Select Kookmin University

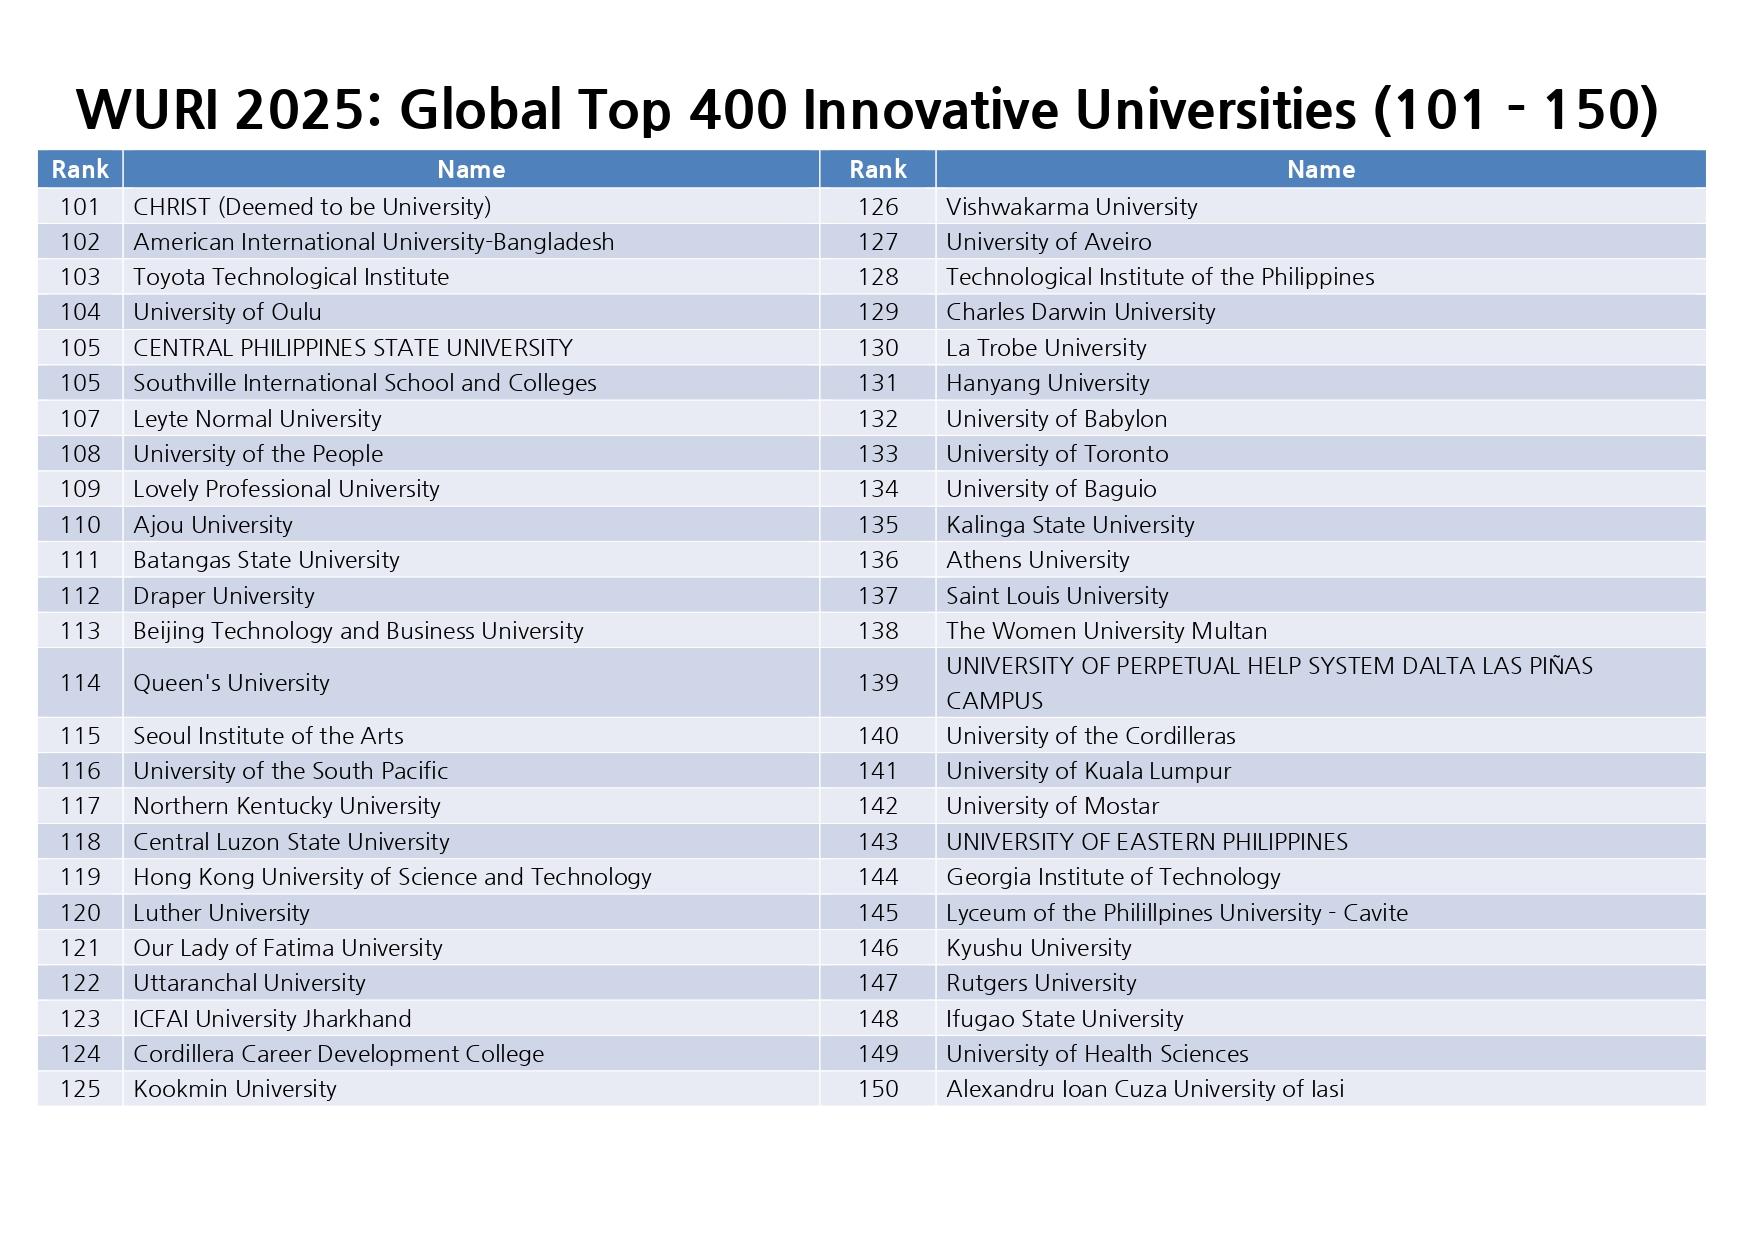(235, 1089)
